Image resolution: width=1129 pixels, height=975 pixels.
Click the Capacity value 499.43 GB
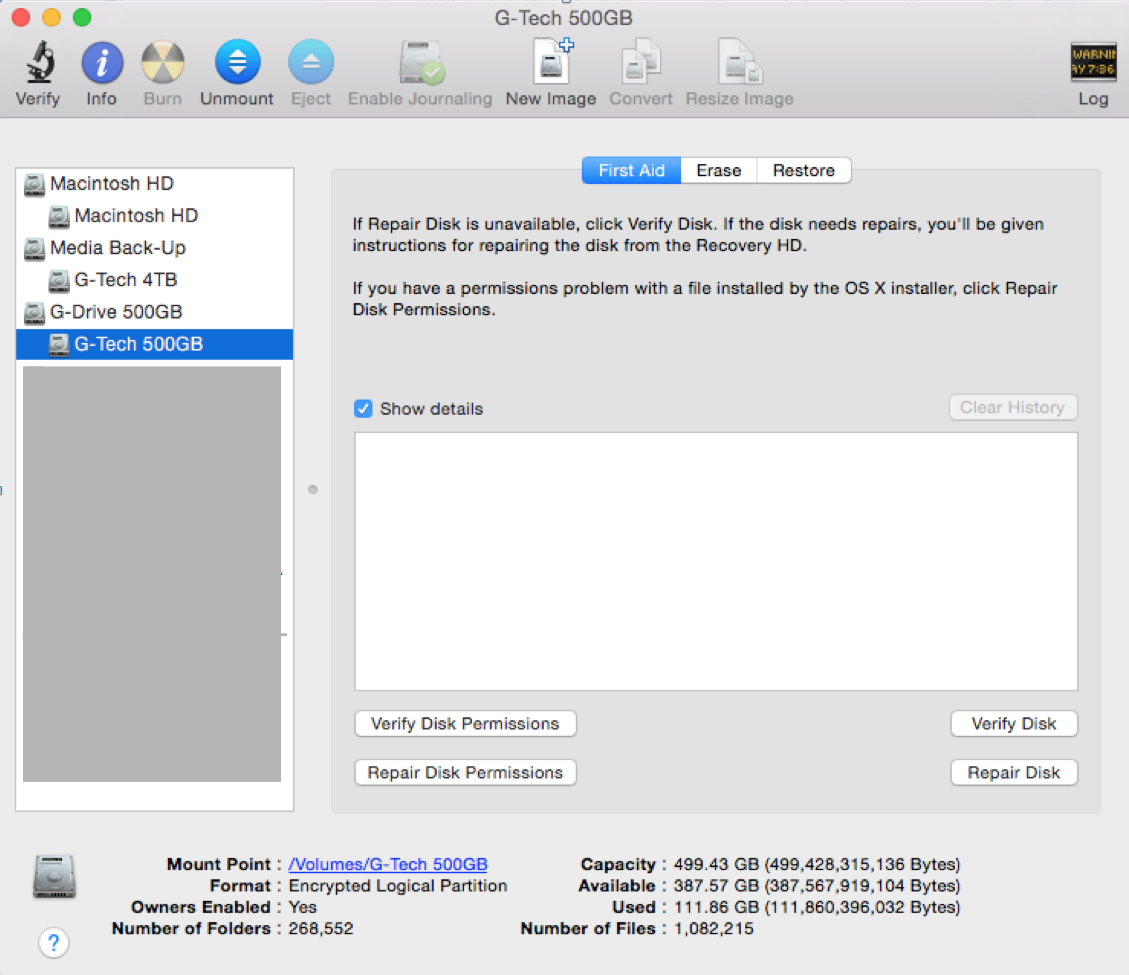[x=817, y=864]
